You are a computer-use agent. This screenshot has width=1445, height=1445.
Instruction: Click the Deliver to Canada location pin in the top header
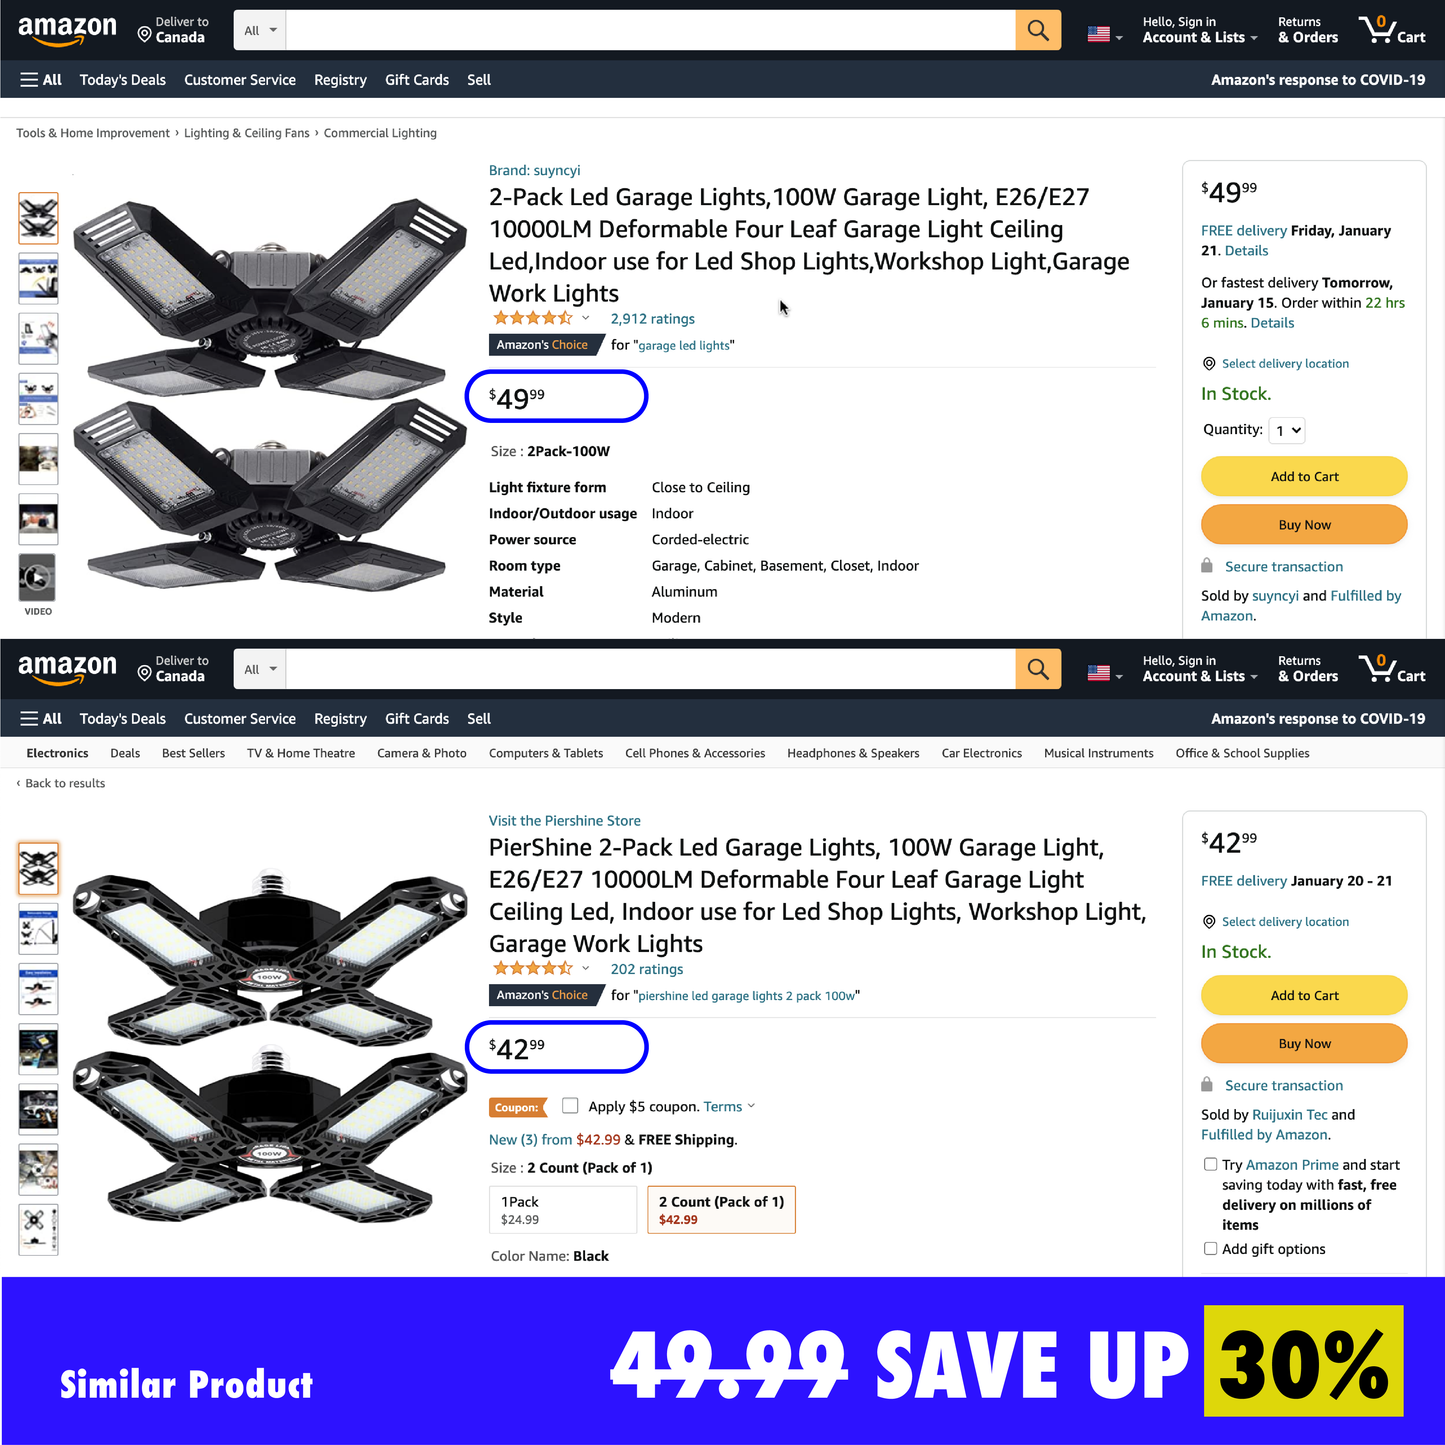(x=144, y=35)
